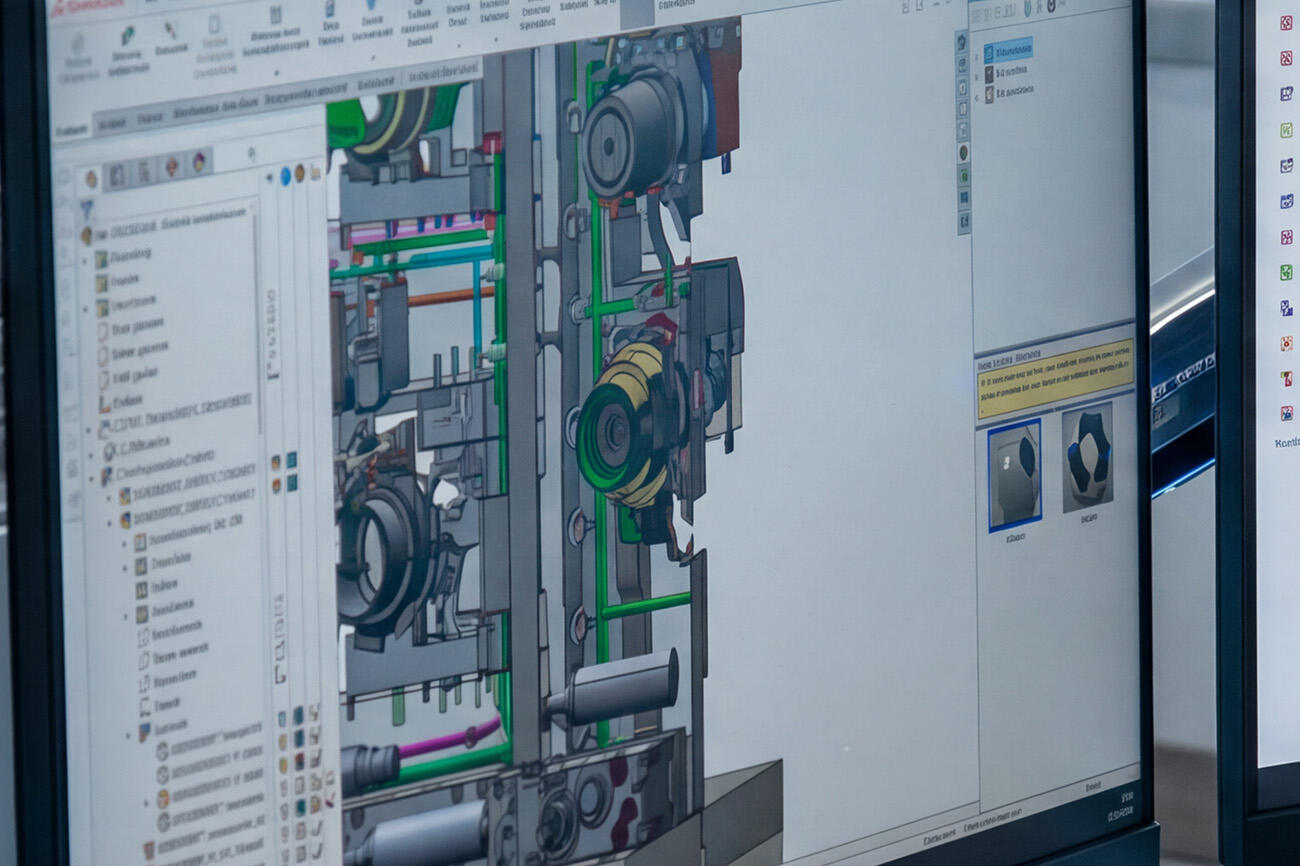Image resolution: width=1300 pixels, height=866 pixels.
Task: Click the orange icon in the right monitor's icon column
Action: coord(1286,343)
